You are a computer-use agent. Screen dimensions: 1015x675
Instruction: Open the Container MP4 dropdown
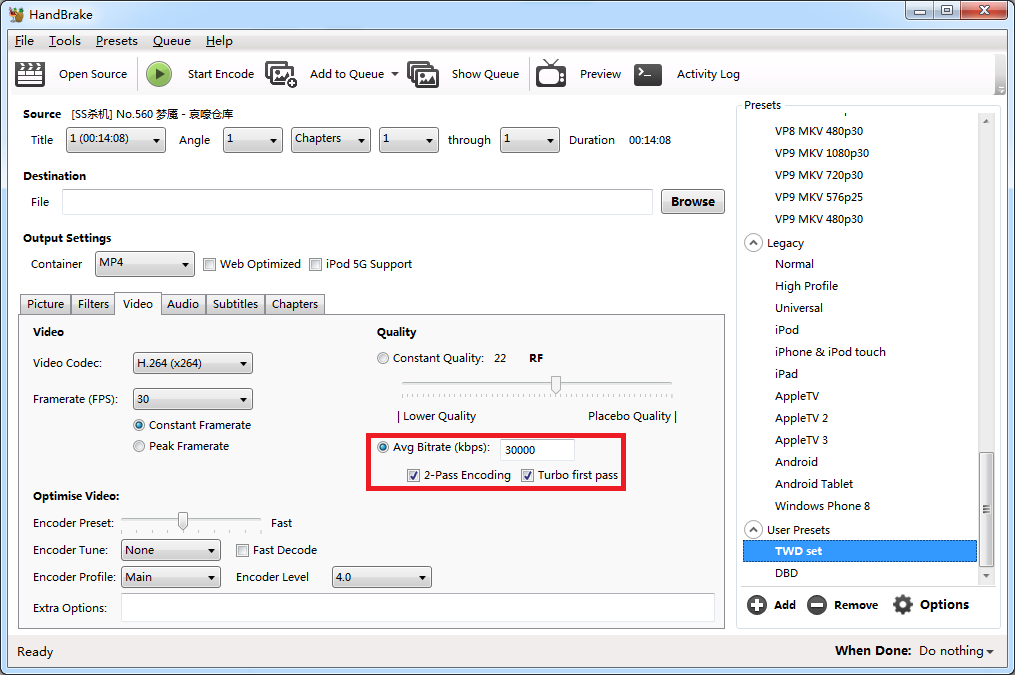click(144, 263)
